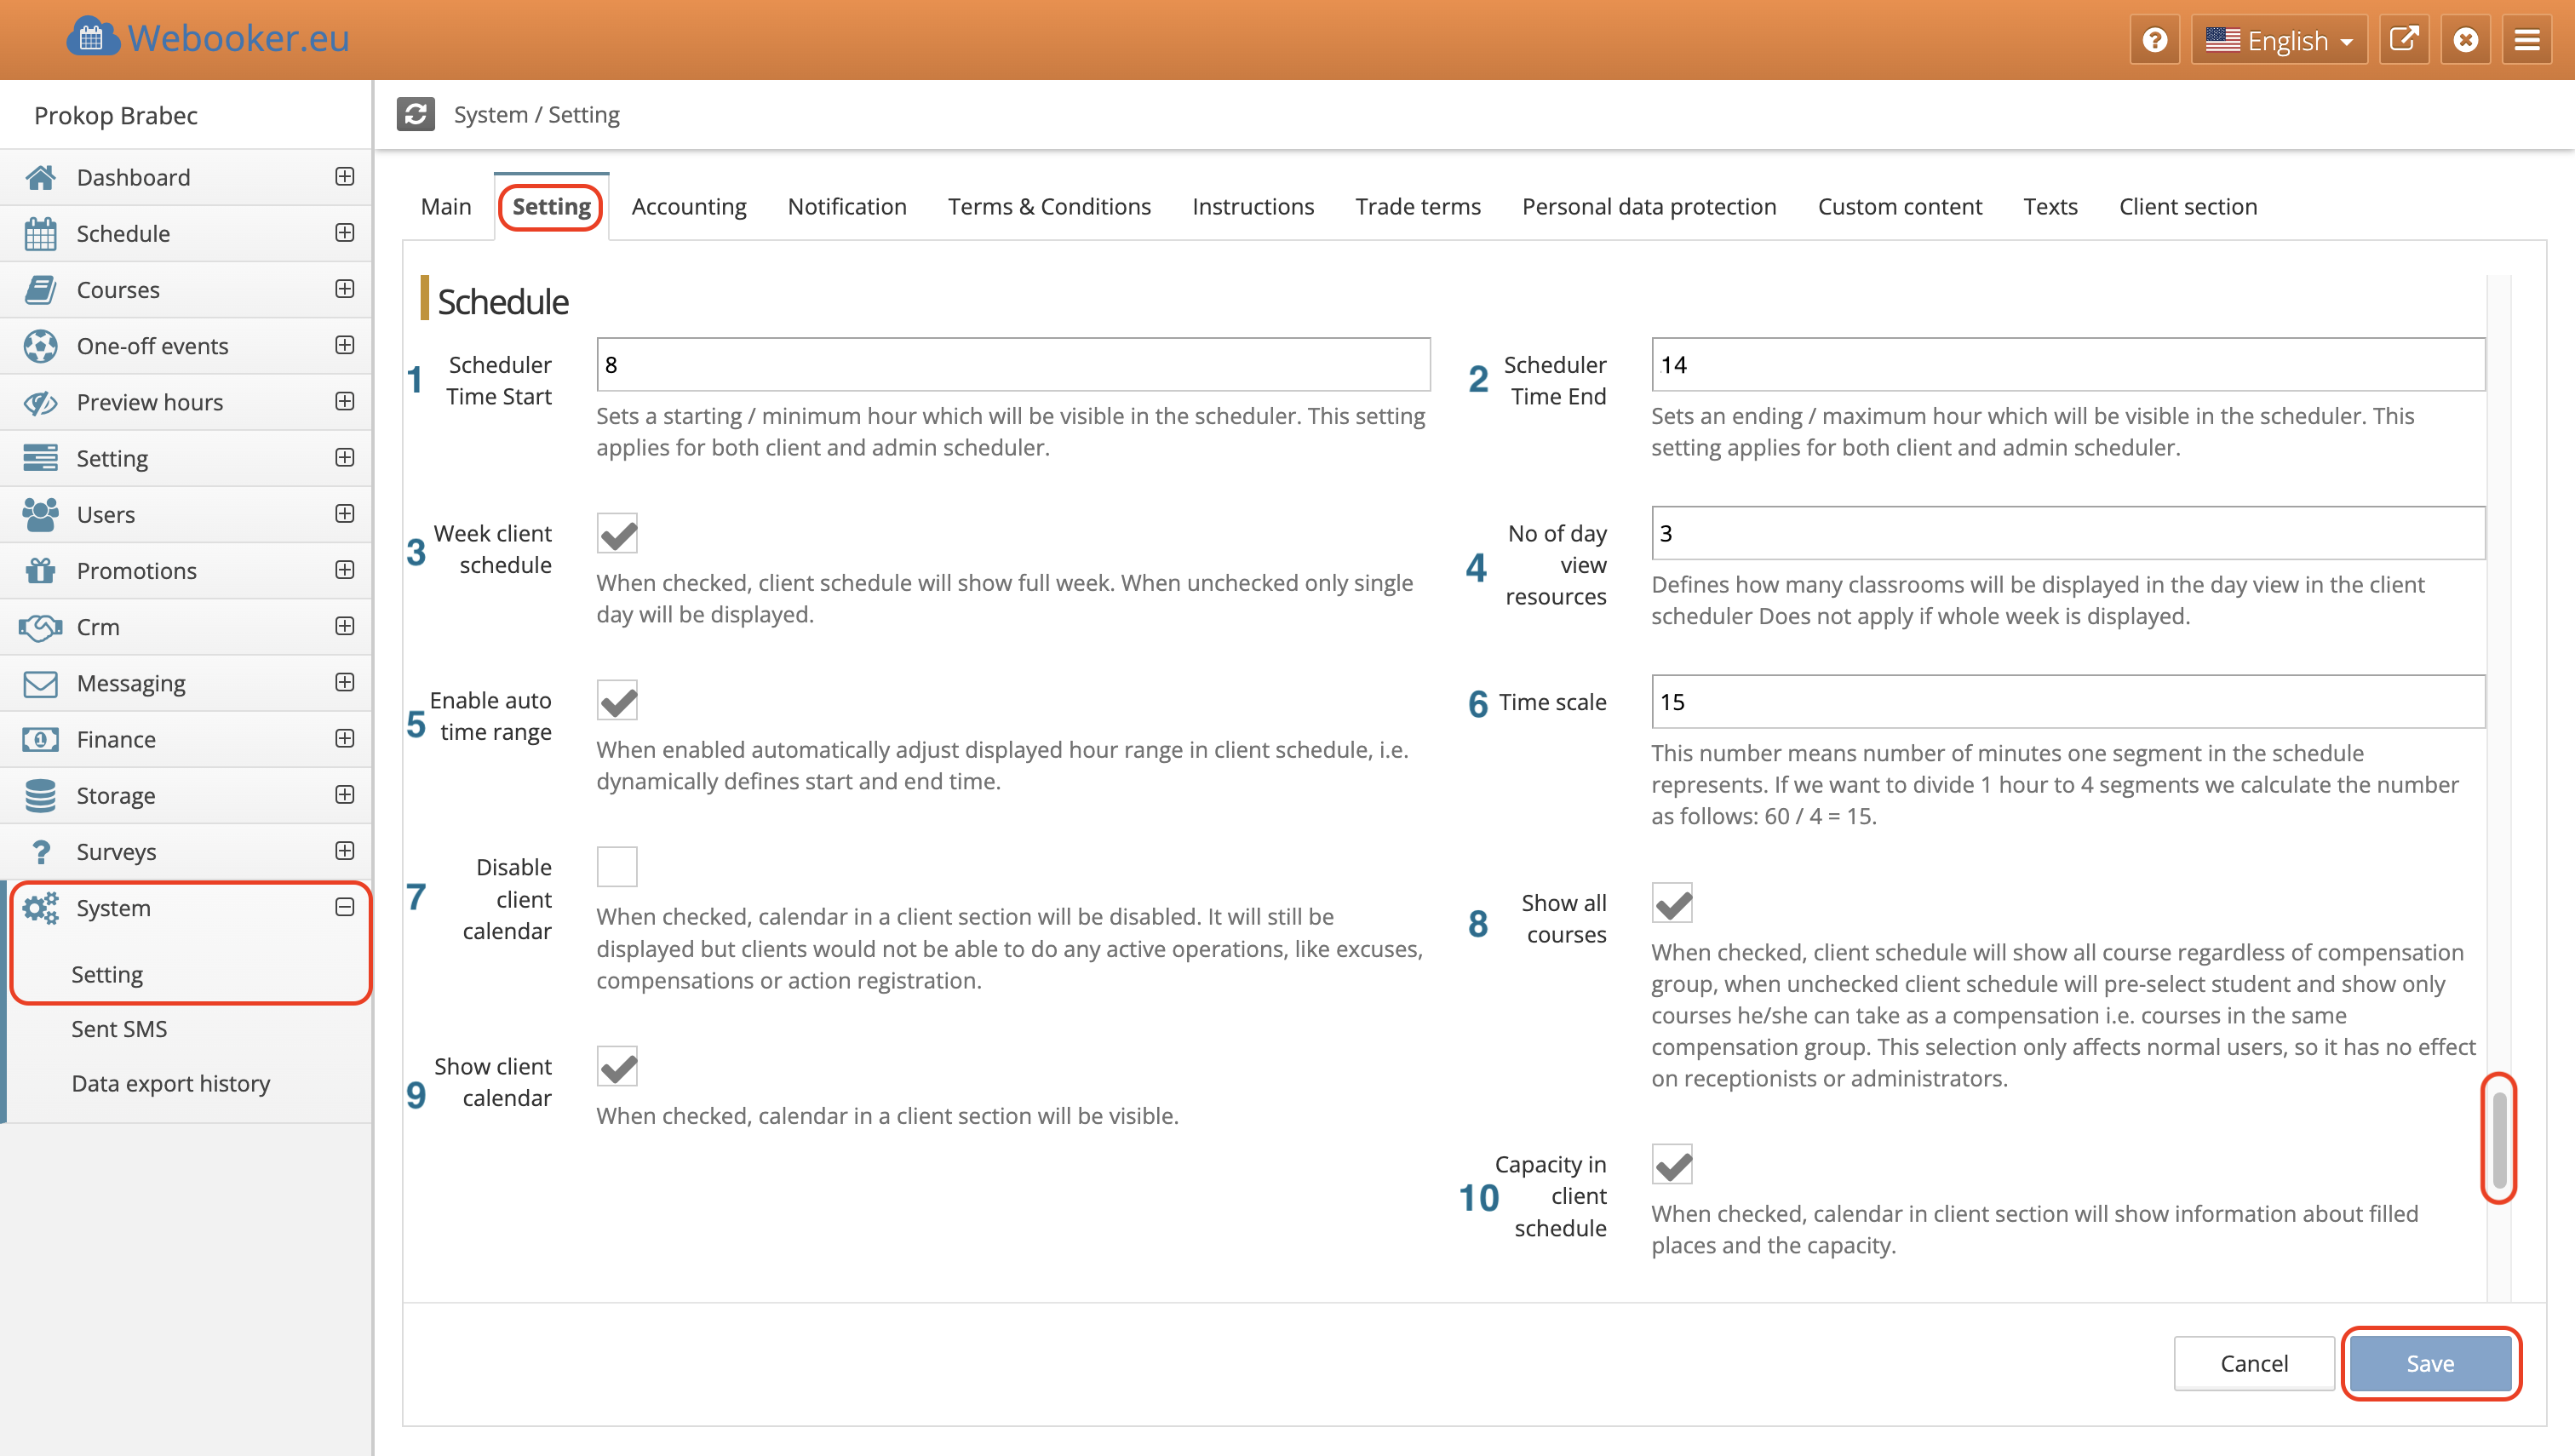2575x1456 pixels.
Task: Click the settings panel vertical scrollbar
Action: pos(2498,1138)
